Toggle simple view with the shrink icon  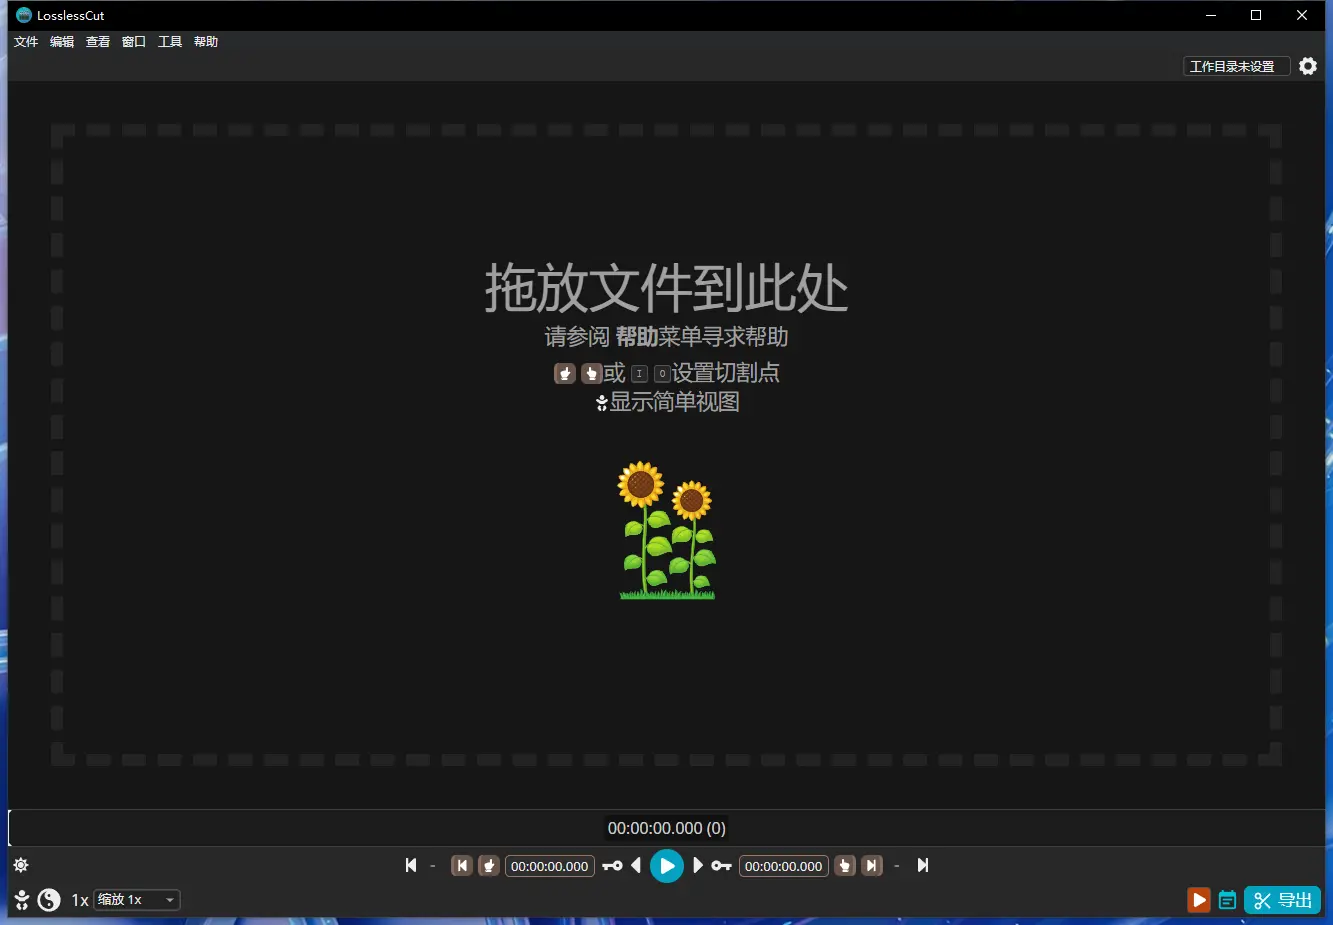pos(20,899)
